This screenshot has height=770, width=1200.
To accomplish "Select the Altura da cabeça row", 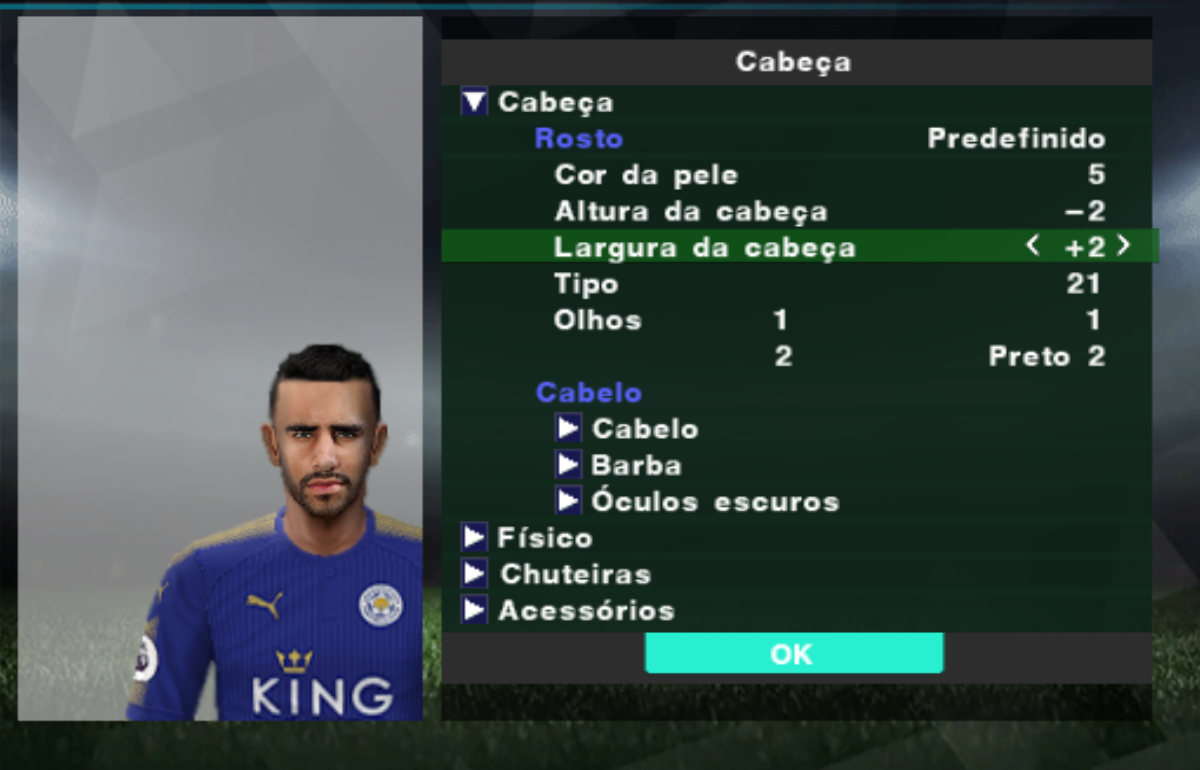I will pyautogui.click(x=797, y=211).
